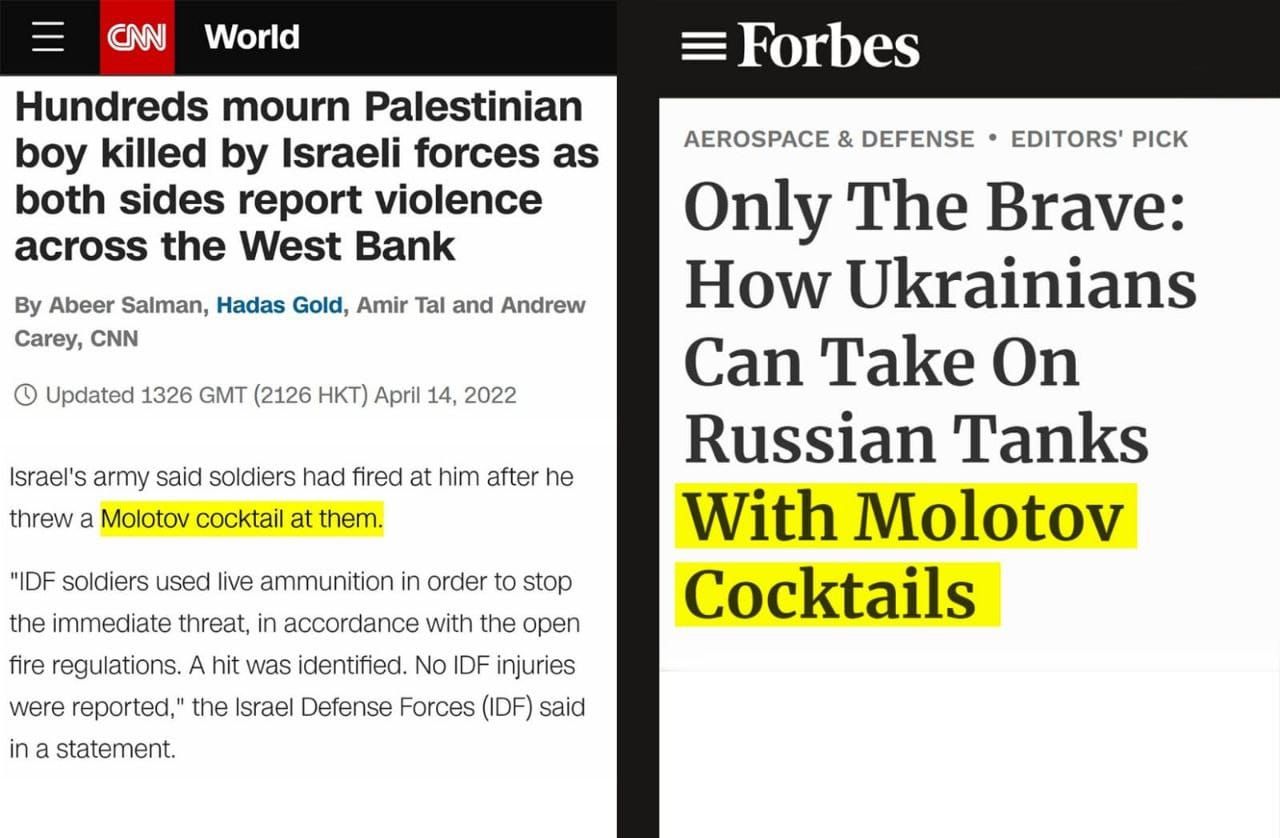Click highlighted 'Molotov cocktail at them' text
1280x838 pixels.
242,520
